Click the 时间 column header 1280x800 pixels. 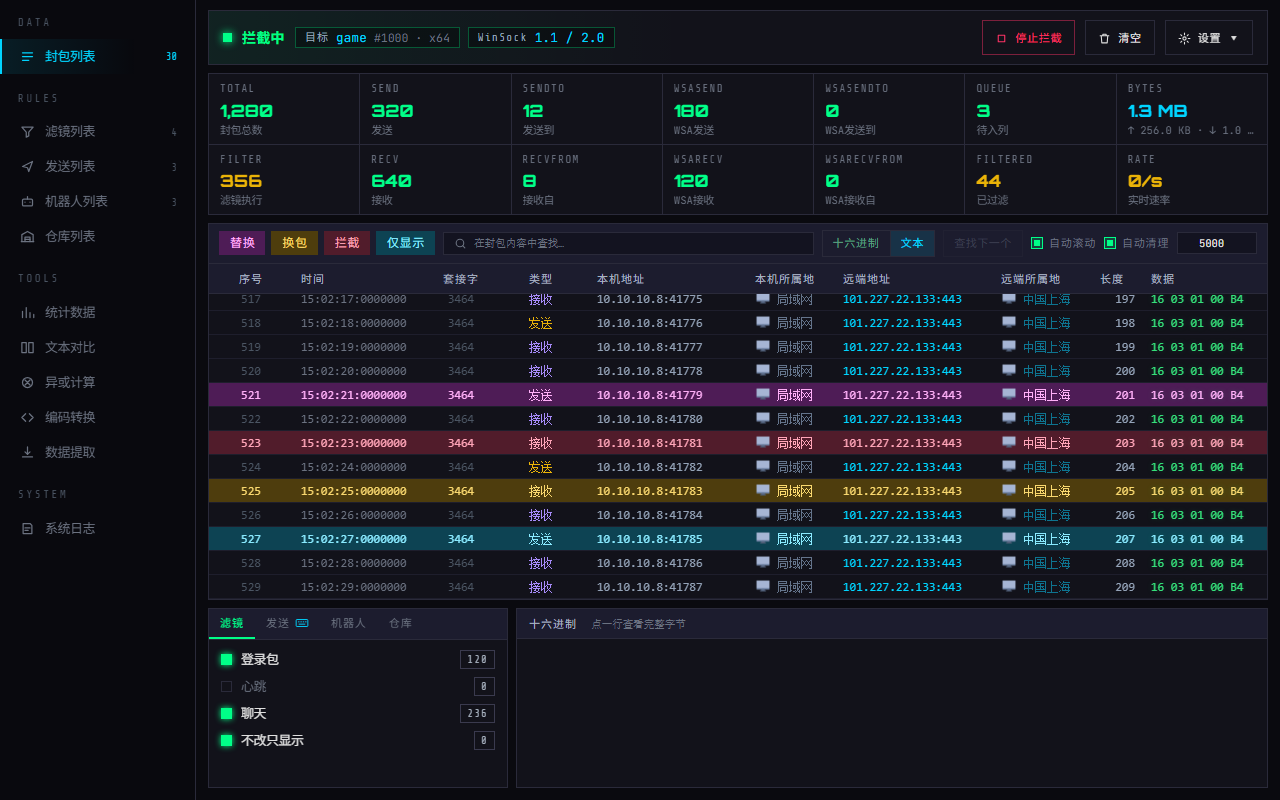click(312, 279)
